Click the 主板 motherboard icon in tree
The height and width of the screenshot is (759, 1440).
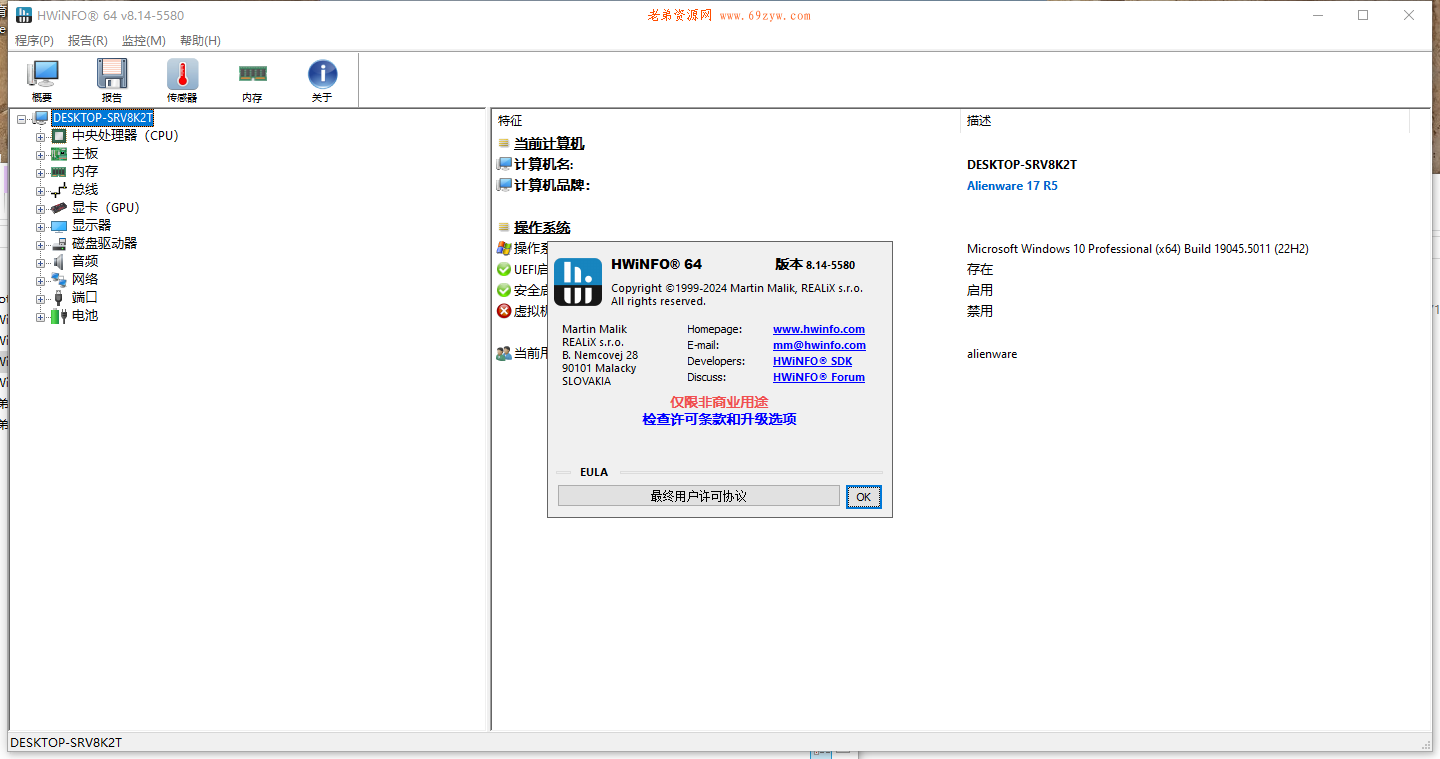(59, 154)
